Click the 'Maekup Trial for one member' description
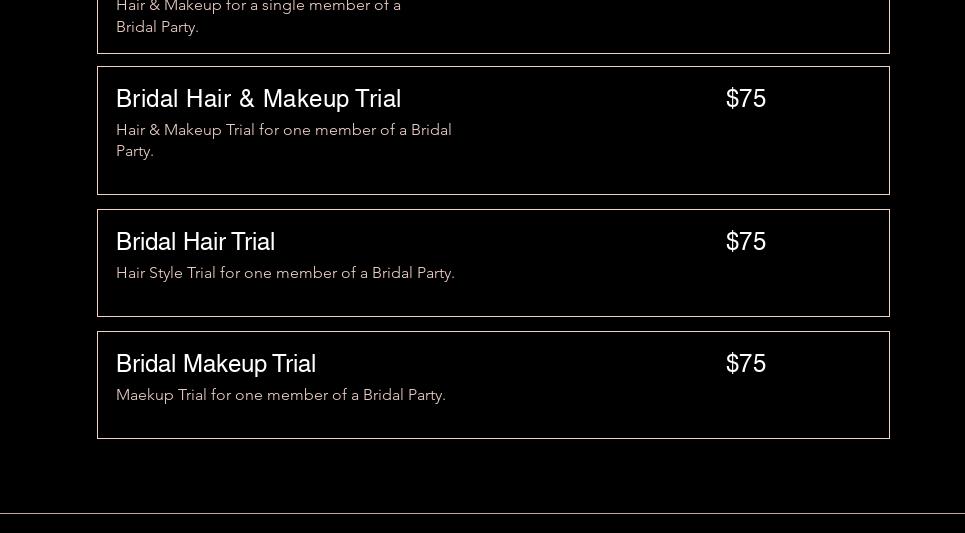Image resolution: width=965 pixels, height=533 pixels. point(280,395)
